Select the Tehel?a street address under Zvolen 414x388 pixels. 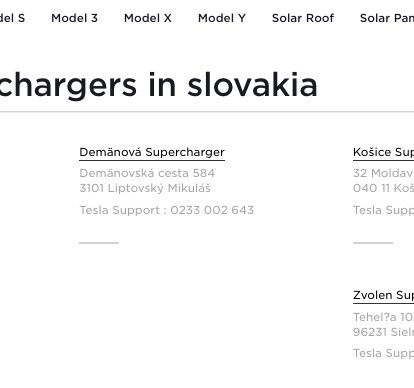pos(383,317)
